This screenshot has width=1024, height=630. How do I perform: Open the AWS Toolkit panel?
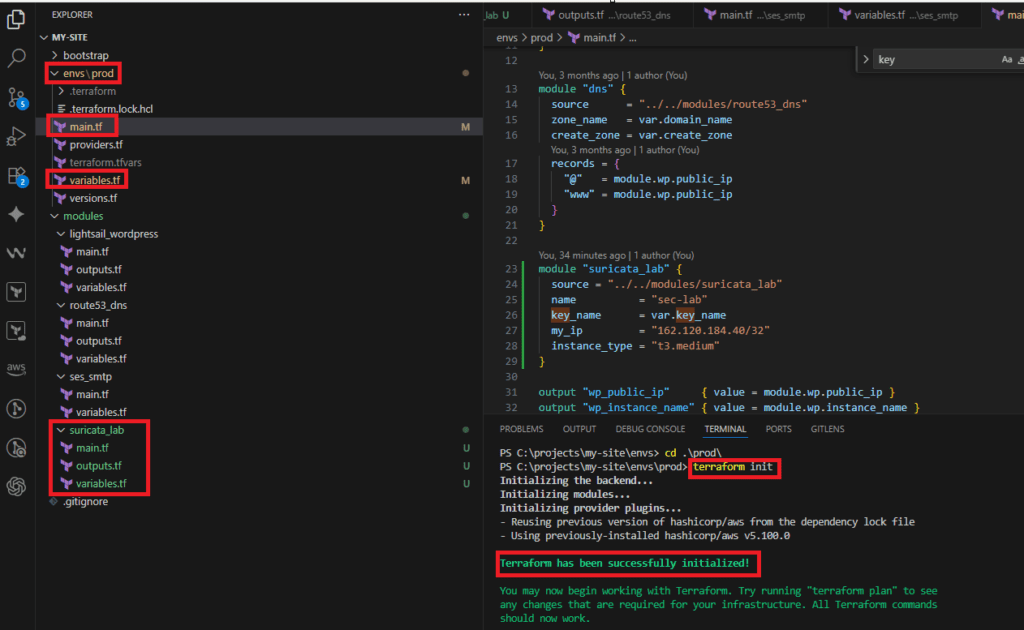pyautogui.click(x=16, y=369)
